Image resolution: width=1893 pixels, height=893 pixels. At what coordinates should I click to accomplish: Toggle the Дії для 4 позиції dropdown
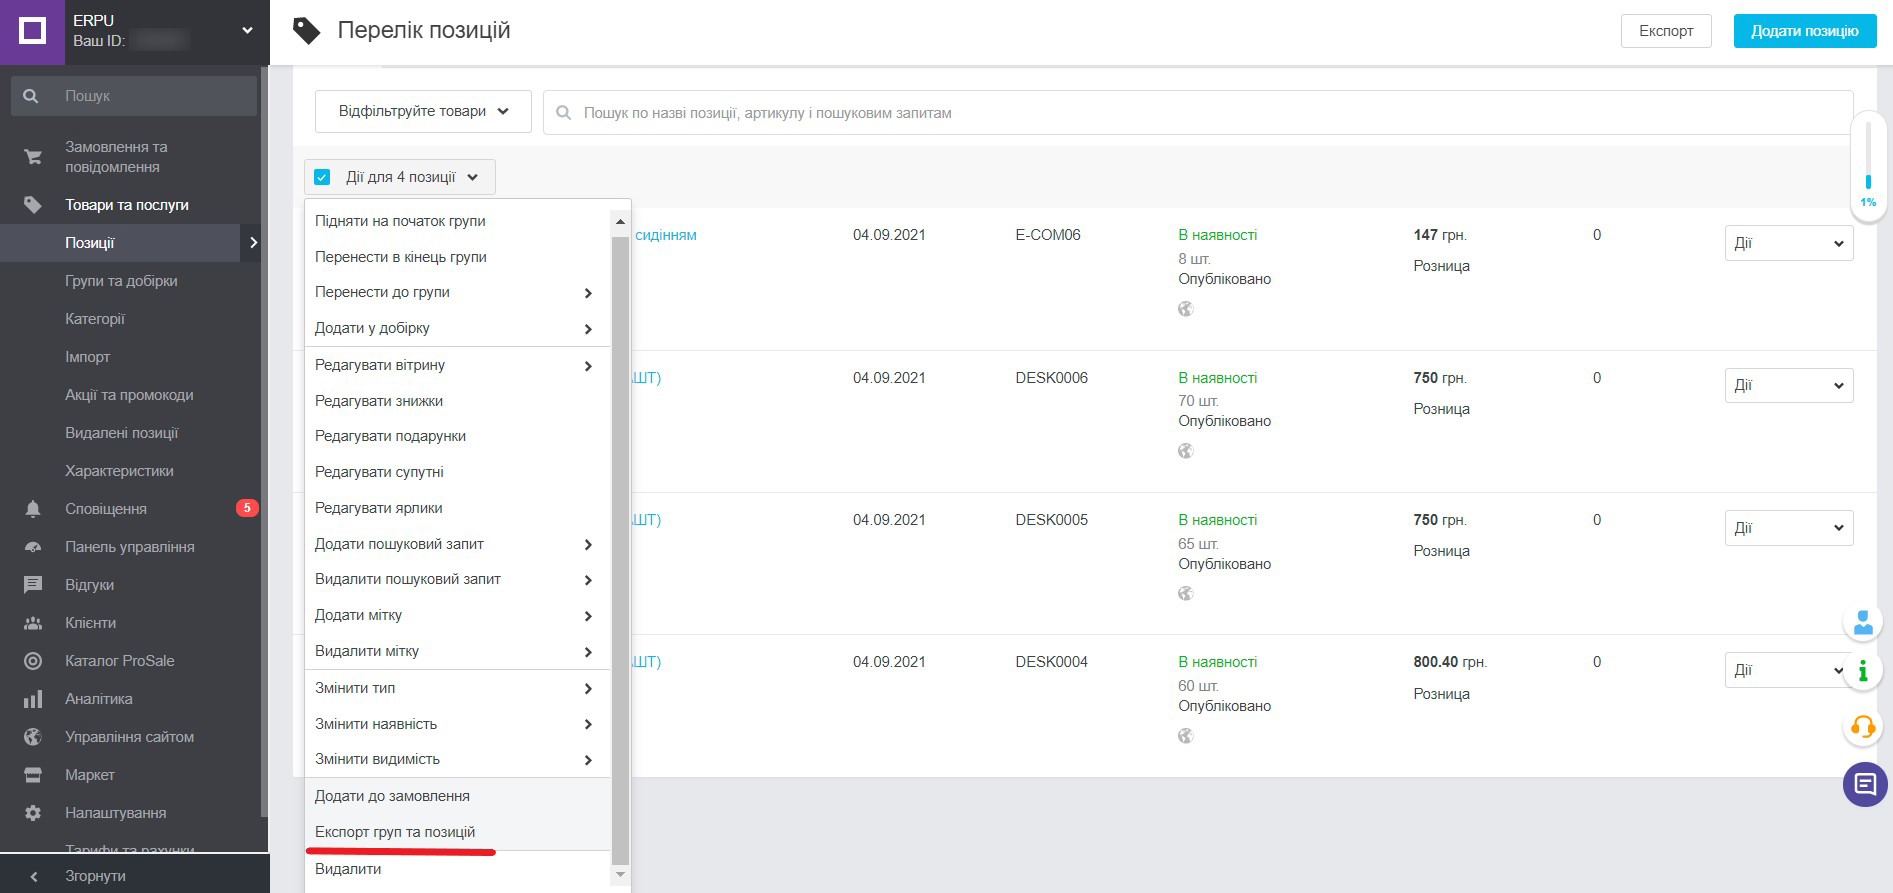tap(400, 177)
